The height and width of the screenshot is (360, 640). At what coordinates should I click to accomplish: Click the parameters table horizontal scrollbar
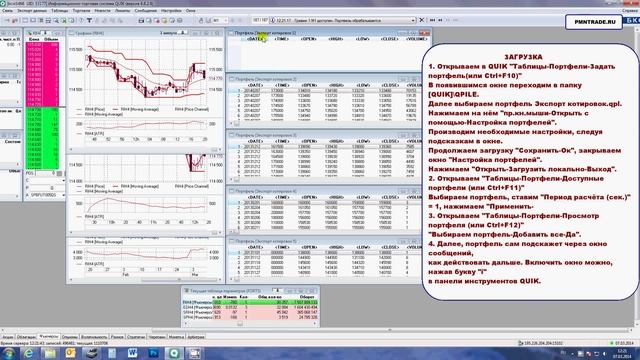click(250, 323)
